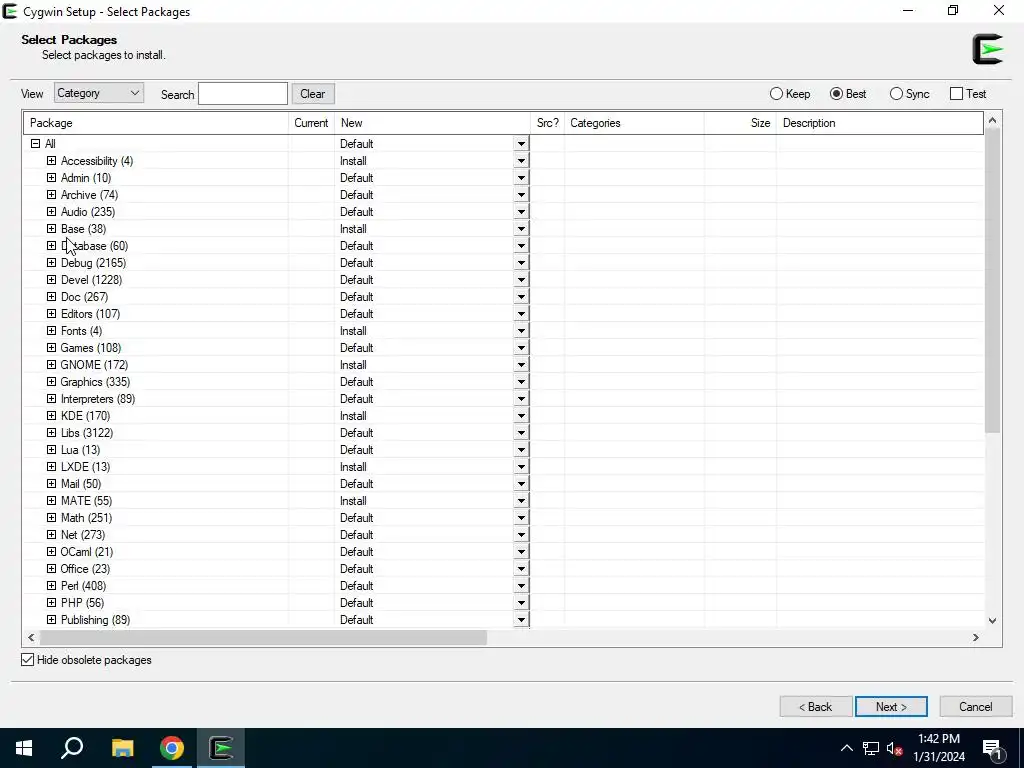Click scroll down arrow of package list

point(993,620)
